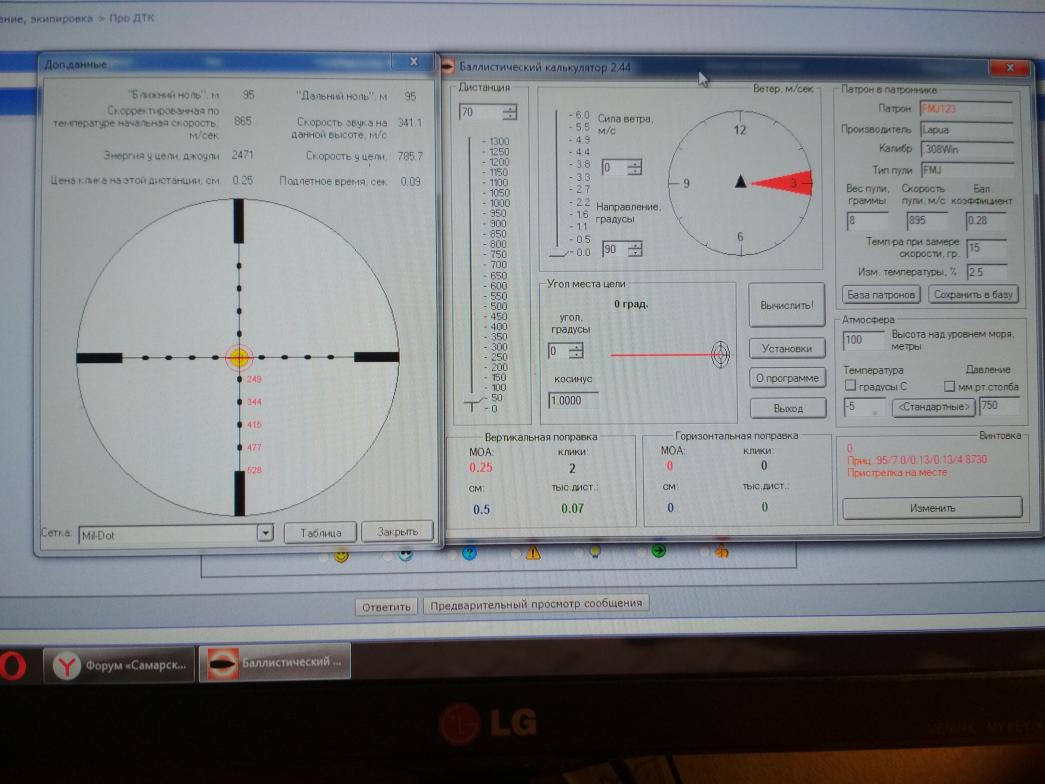
Task: Adjust the wind direction degrees spinner
Action: 635,249
